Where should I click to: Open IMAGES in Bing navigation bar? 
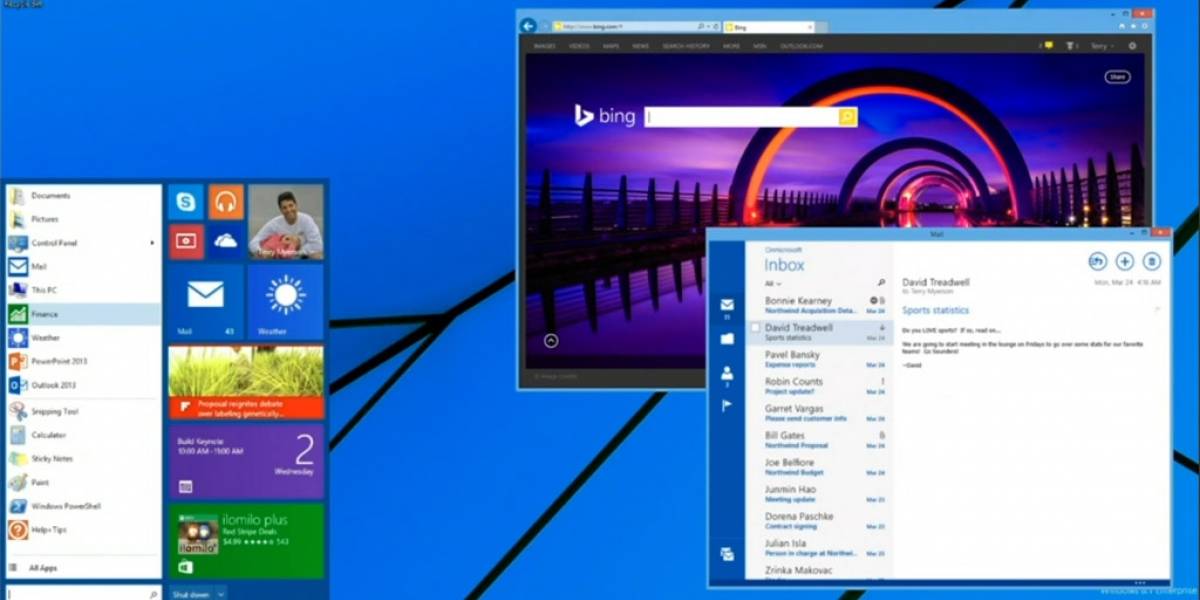tap(544, 46)
